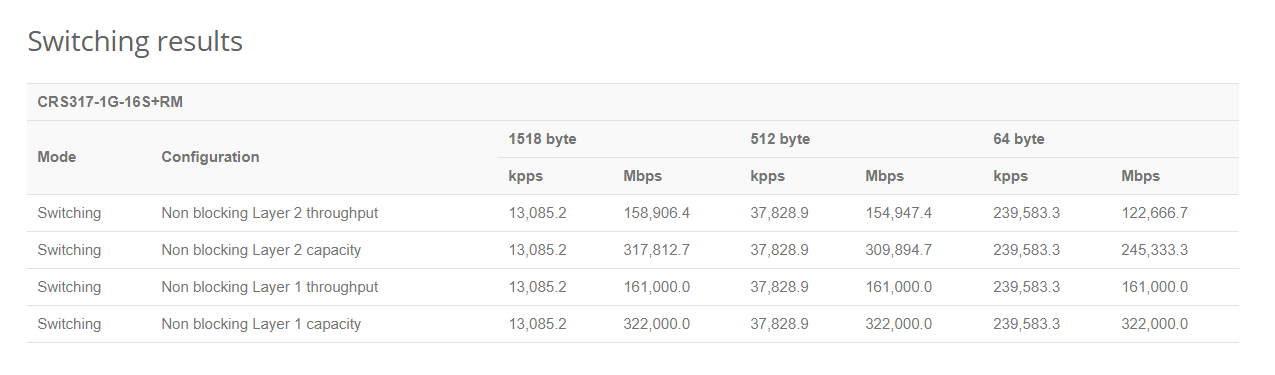Screen dimensions: 1275x375
Task: Select the CRS317-1G-16S+RM table title
Action: click(x=110, y=102)
